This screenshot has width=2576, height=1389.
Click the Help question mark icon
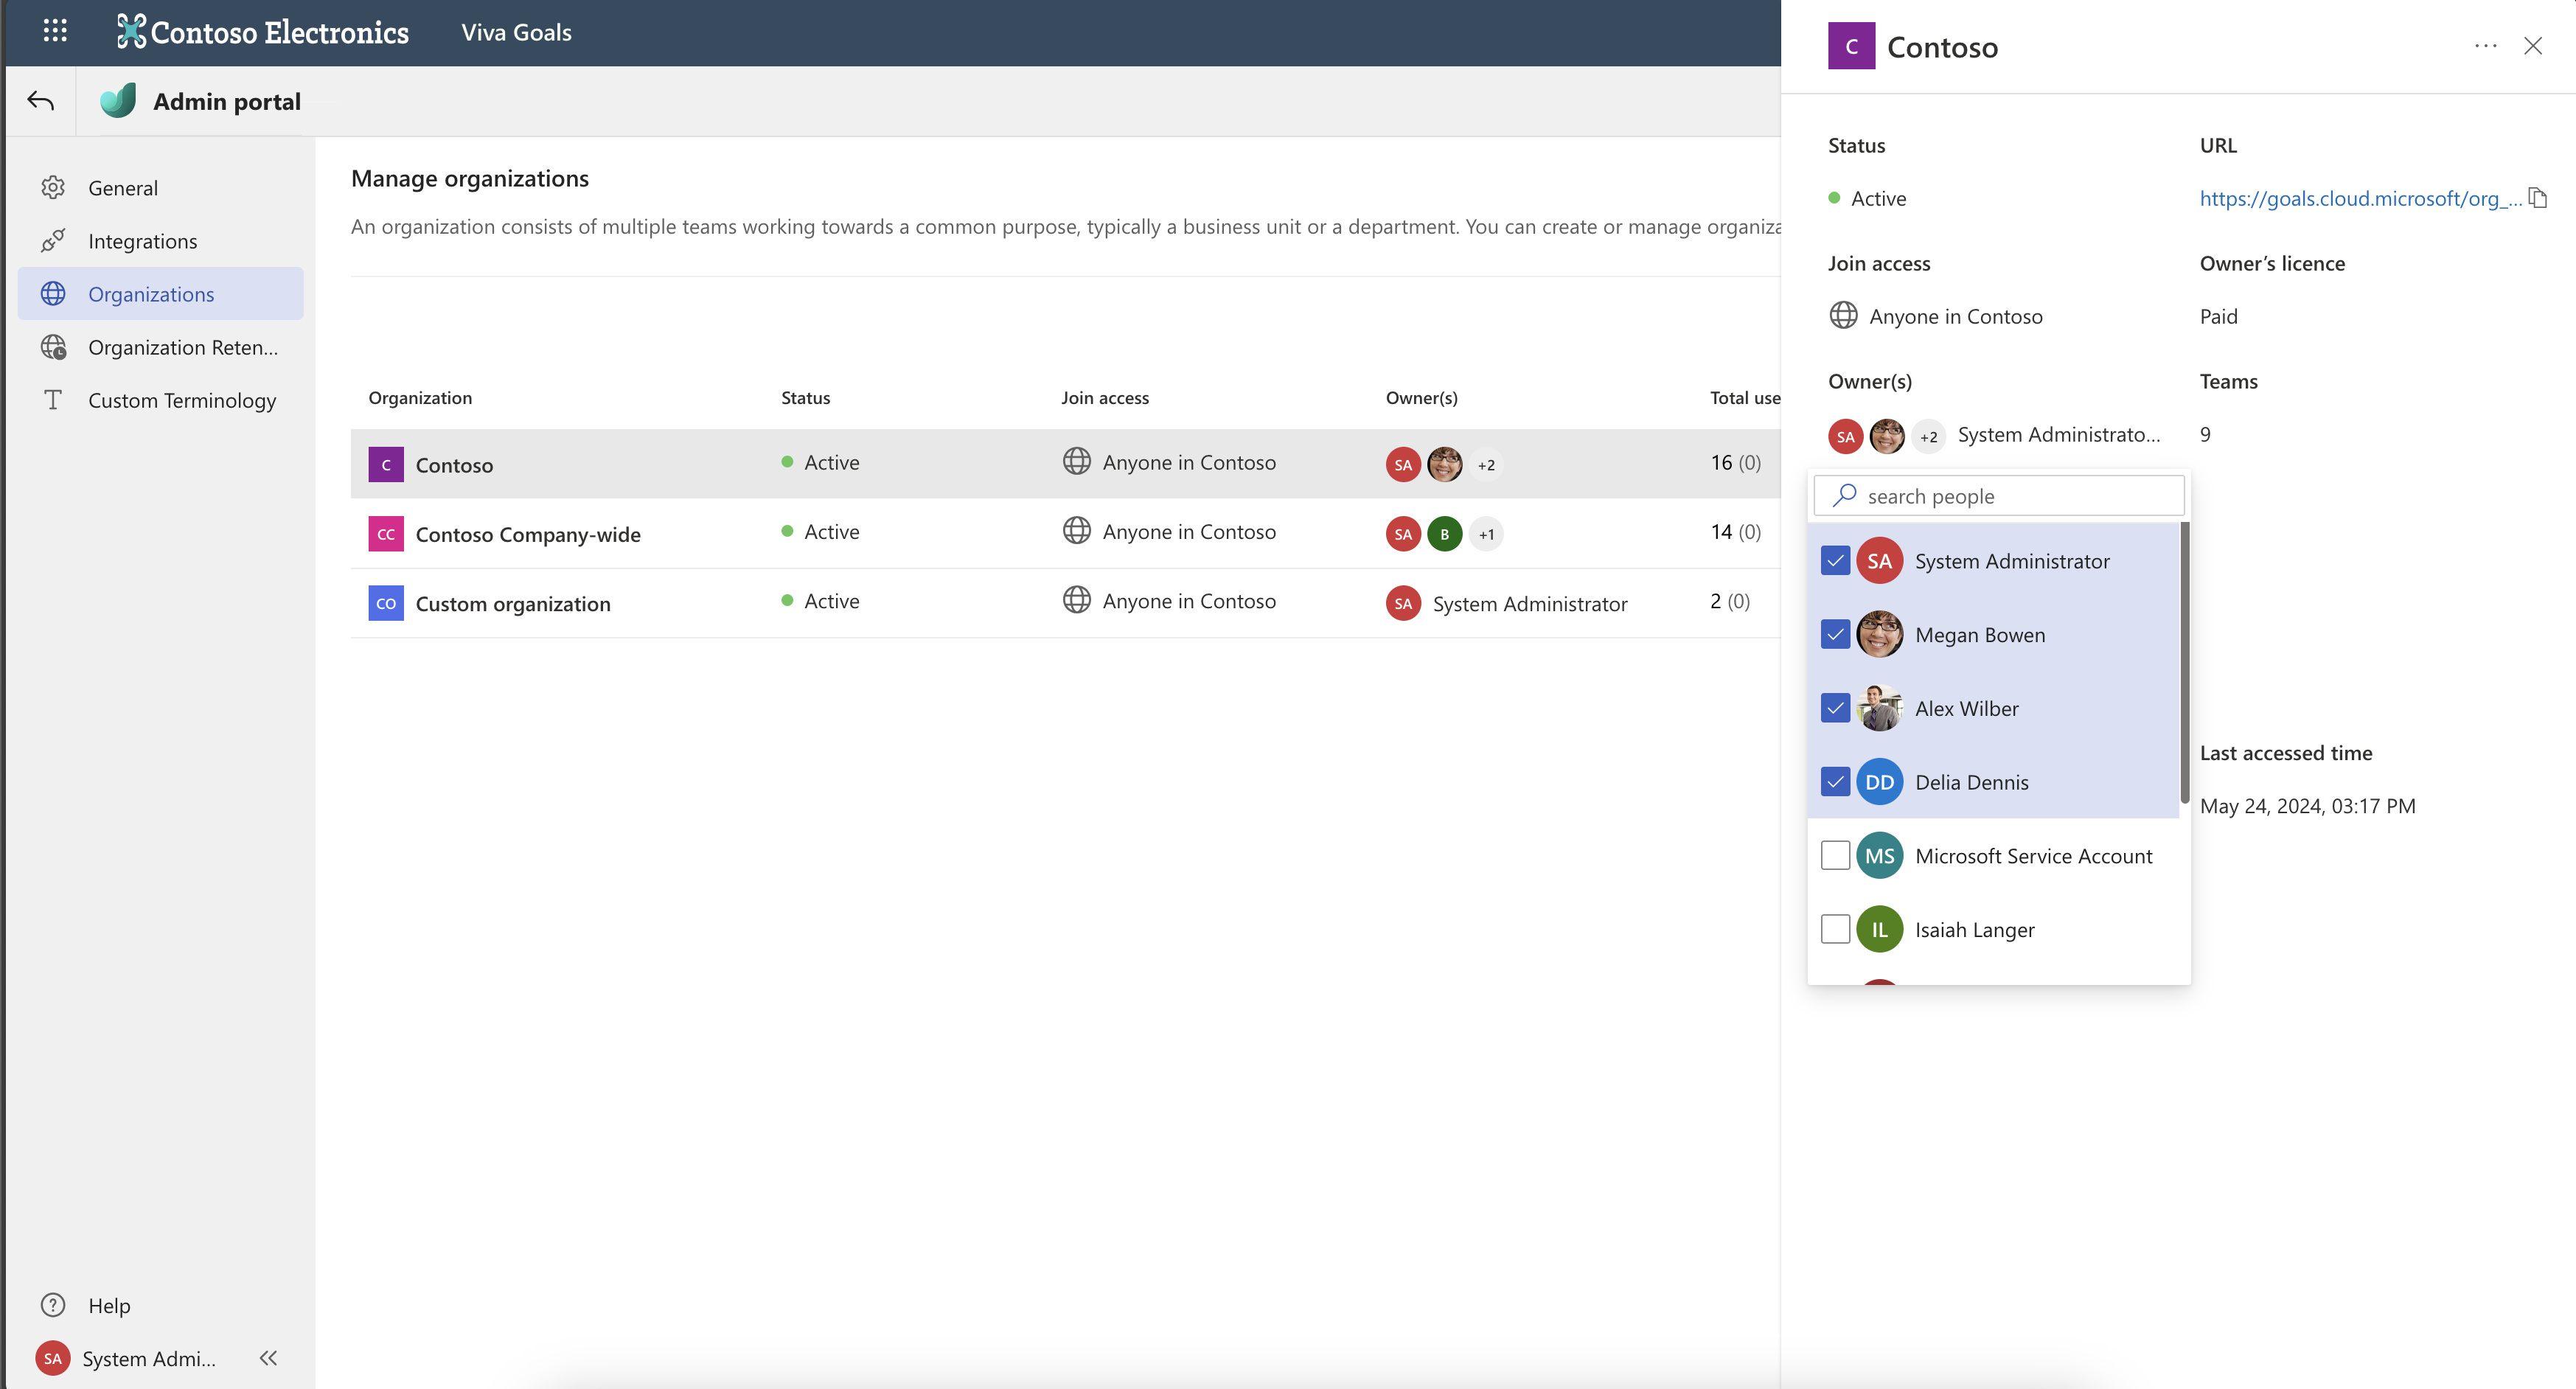[x=53, y=1304]
